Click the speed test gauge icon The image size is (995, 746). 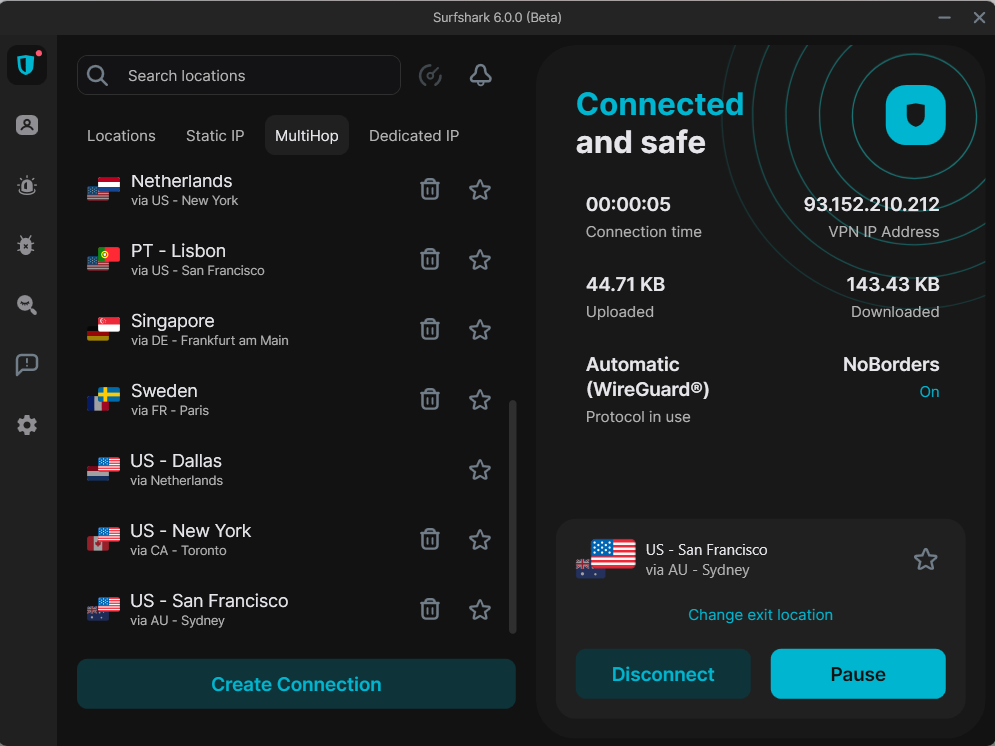point(430,75)
